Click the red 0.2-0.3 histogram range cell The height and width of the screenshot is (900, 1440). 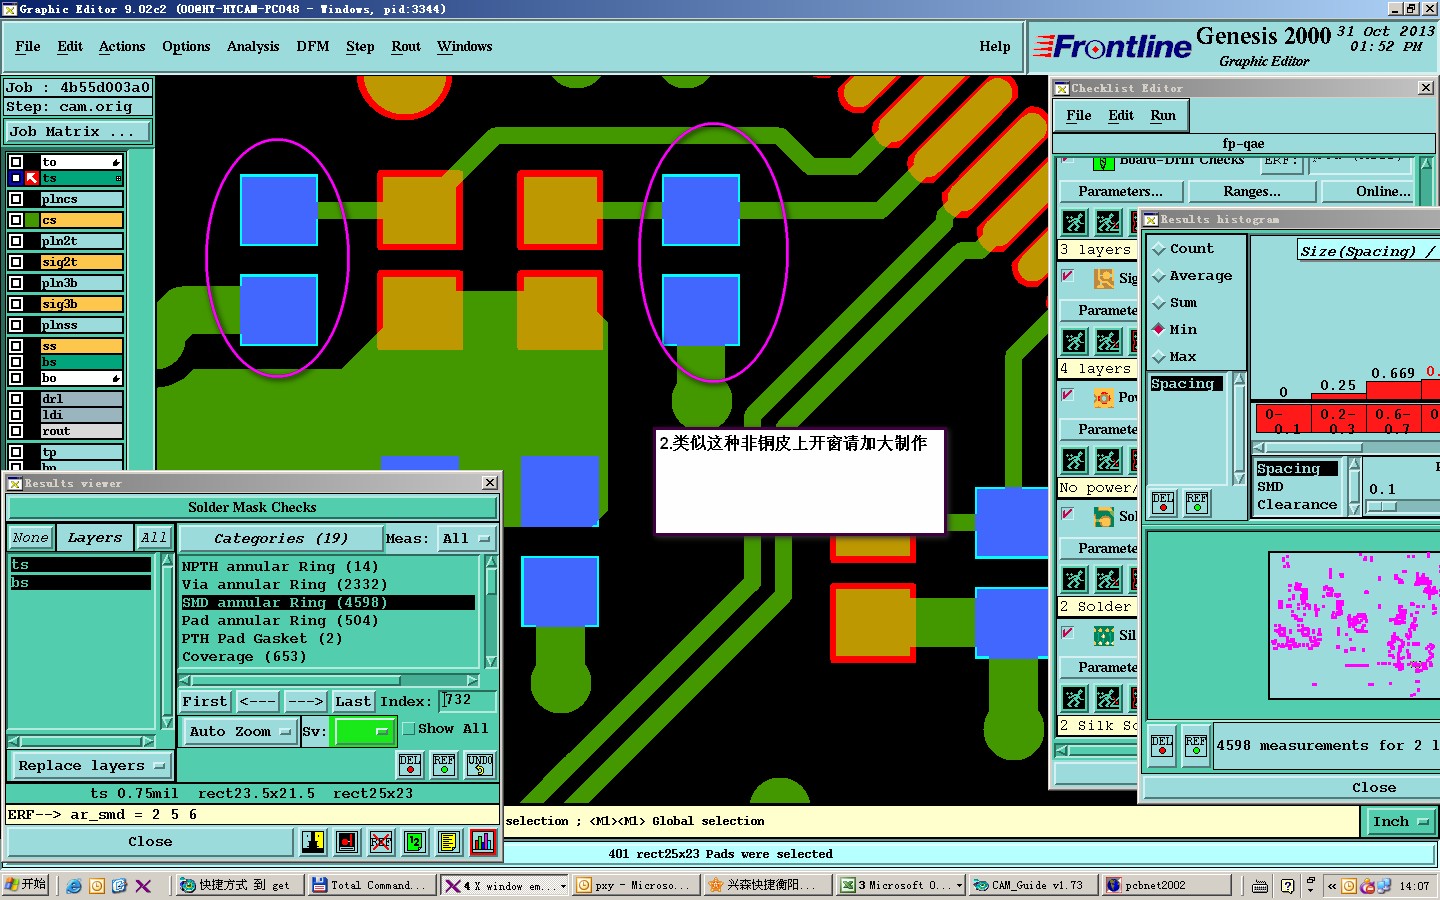[1337, 420]
